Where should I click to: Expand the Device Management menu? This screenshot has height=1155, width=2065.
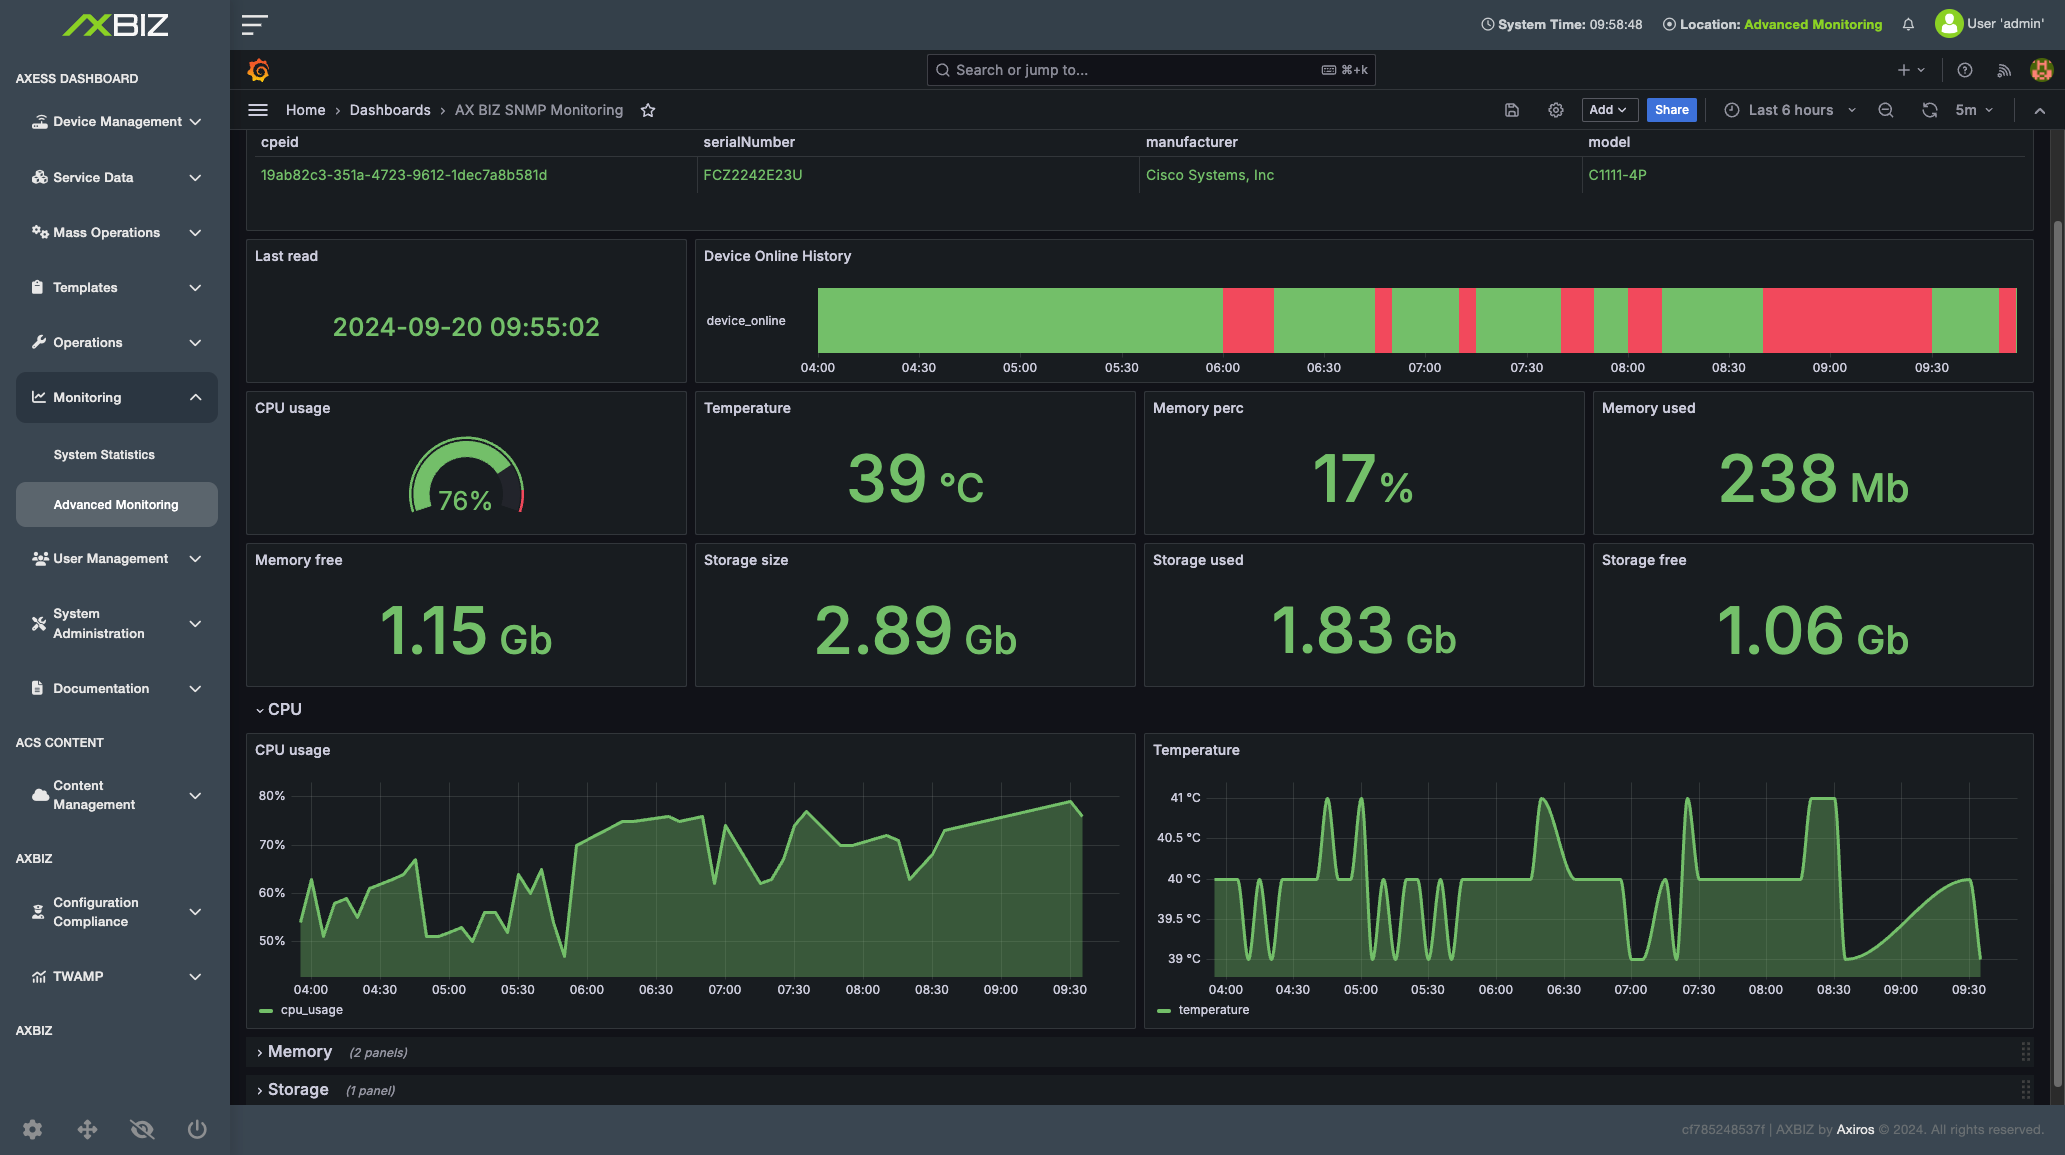click(x=117, y=122)
